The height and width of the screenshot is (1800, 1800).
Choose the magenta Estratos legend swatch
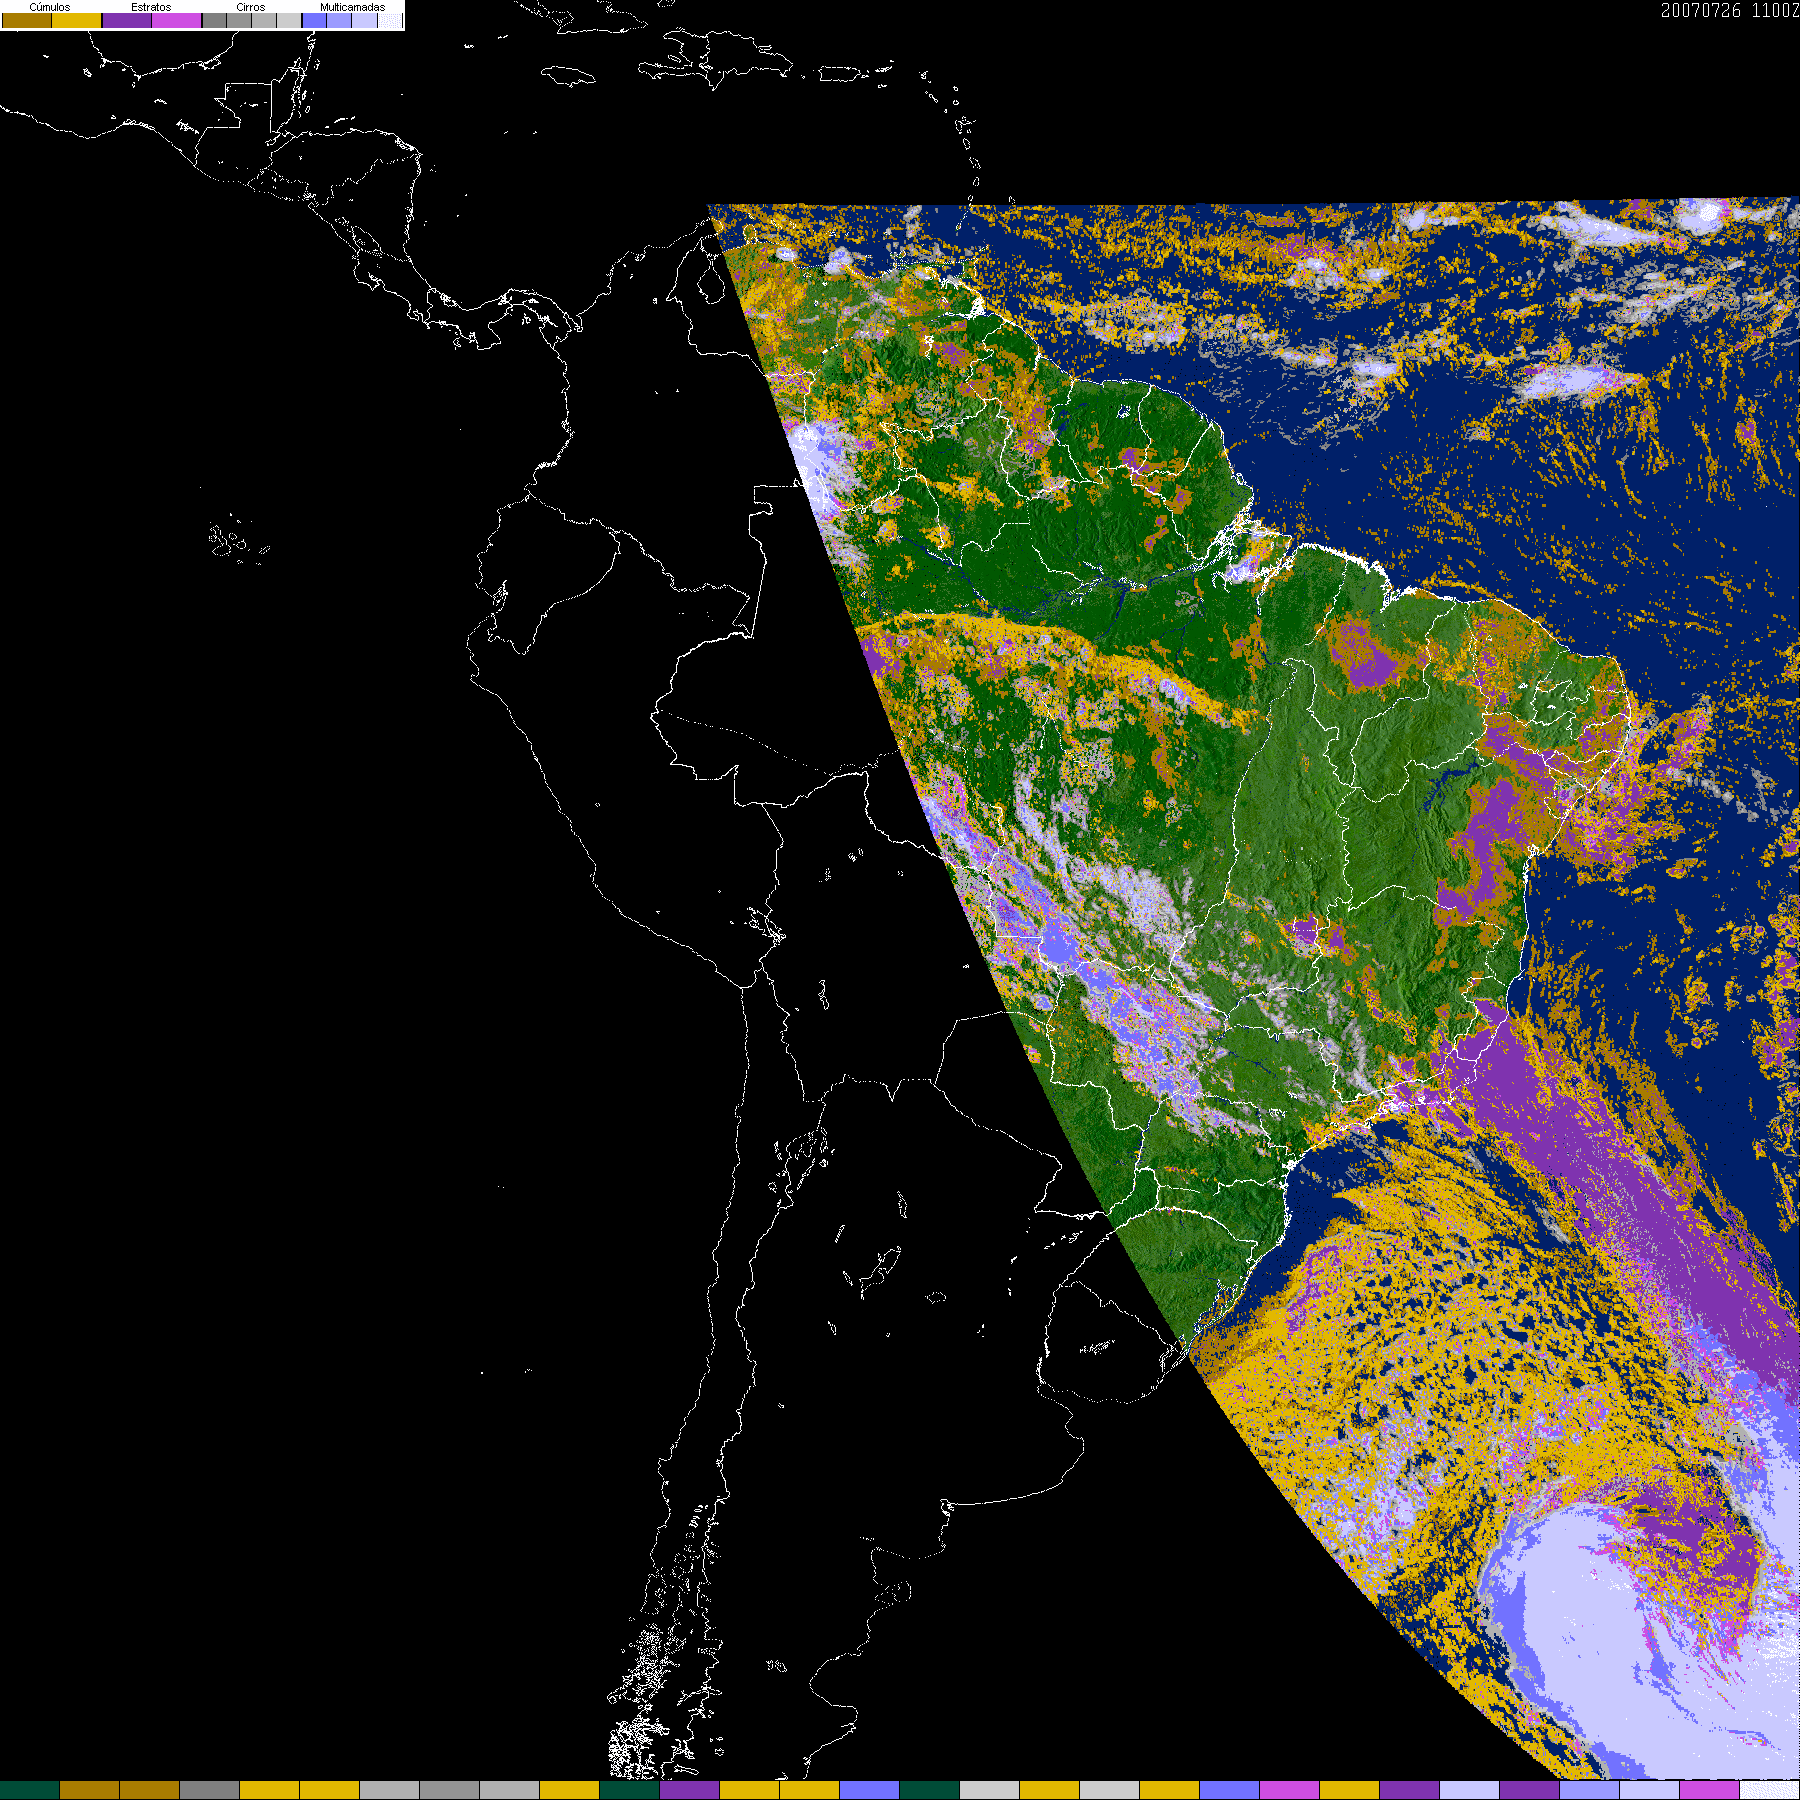pos(177,20)
